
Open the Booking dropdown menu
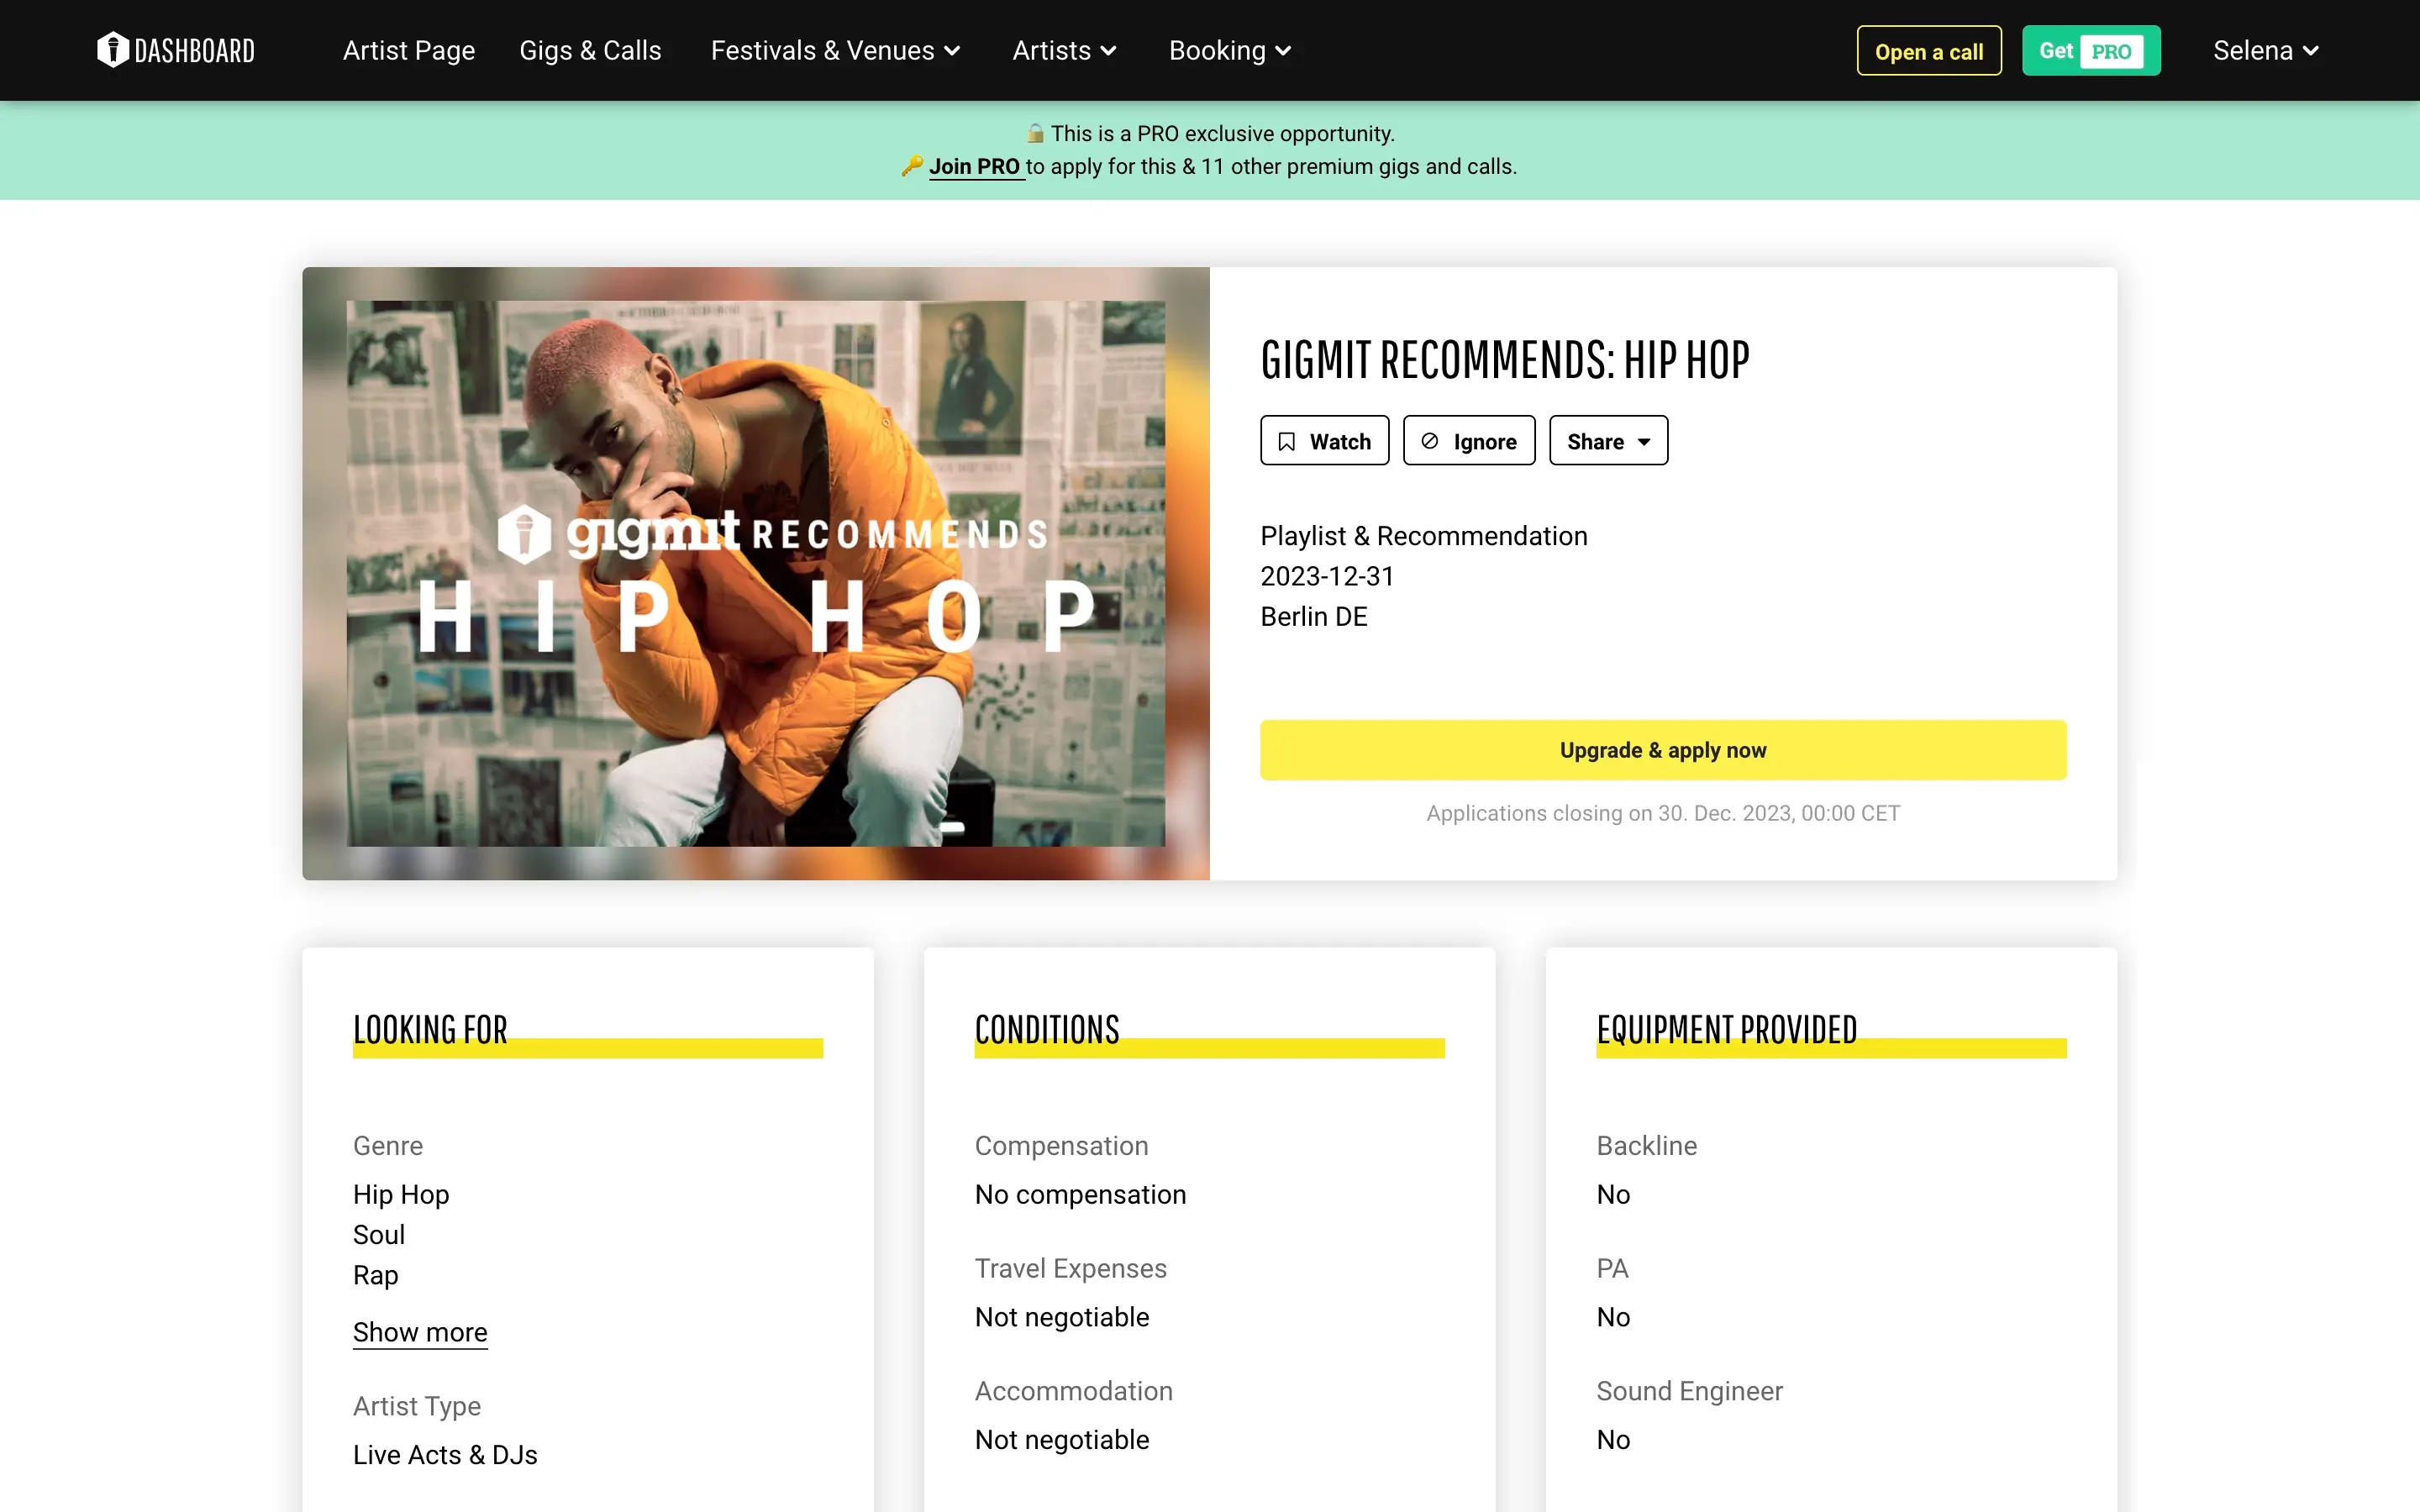(x=1230, y=50)
